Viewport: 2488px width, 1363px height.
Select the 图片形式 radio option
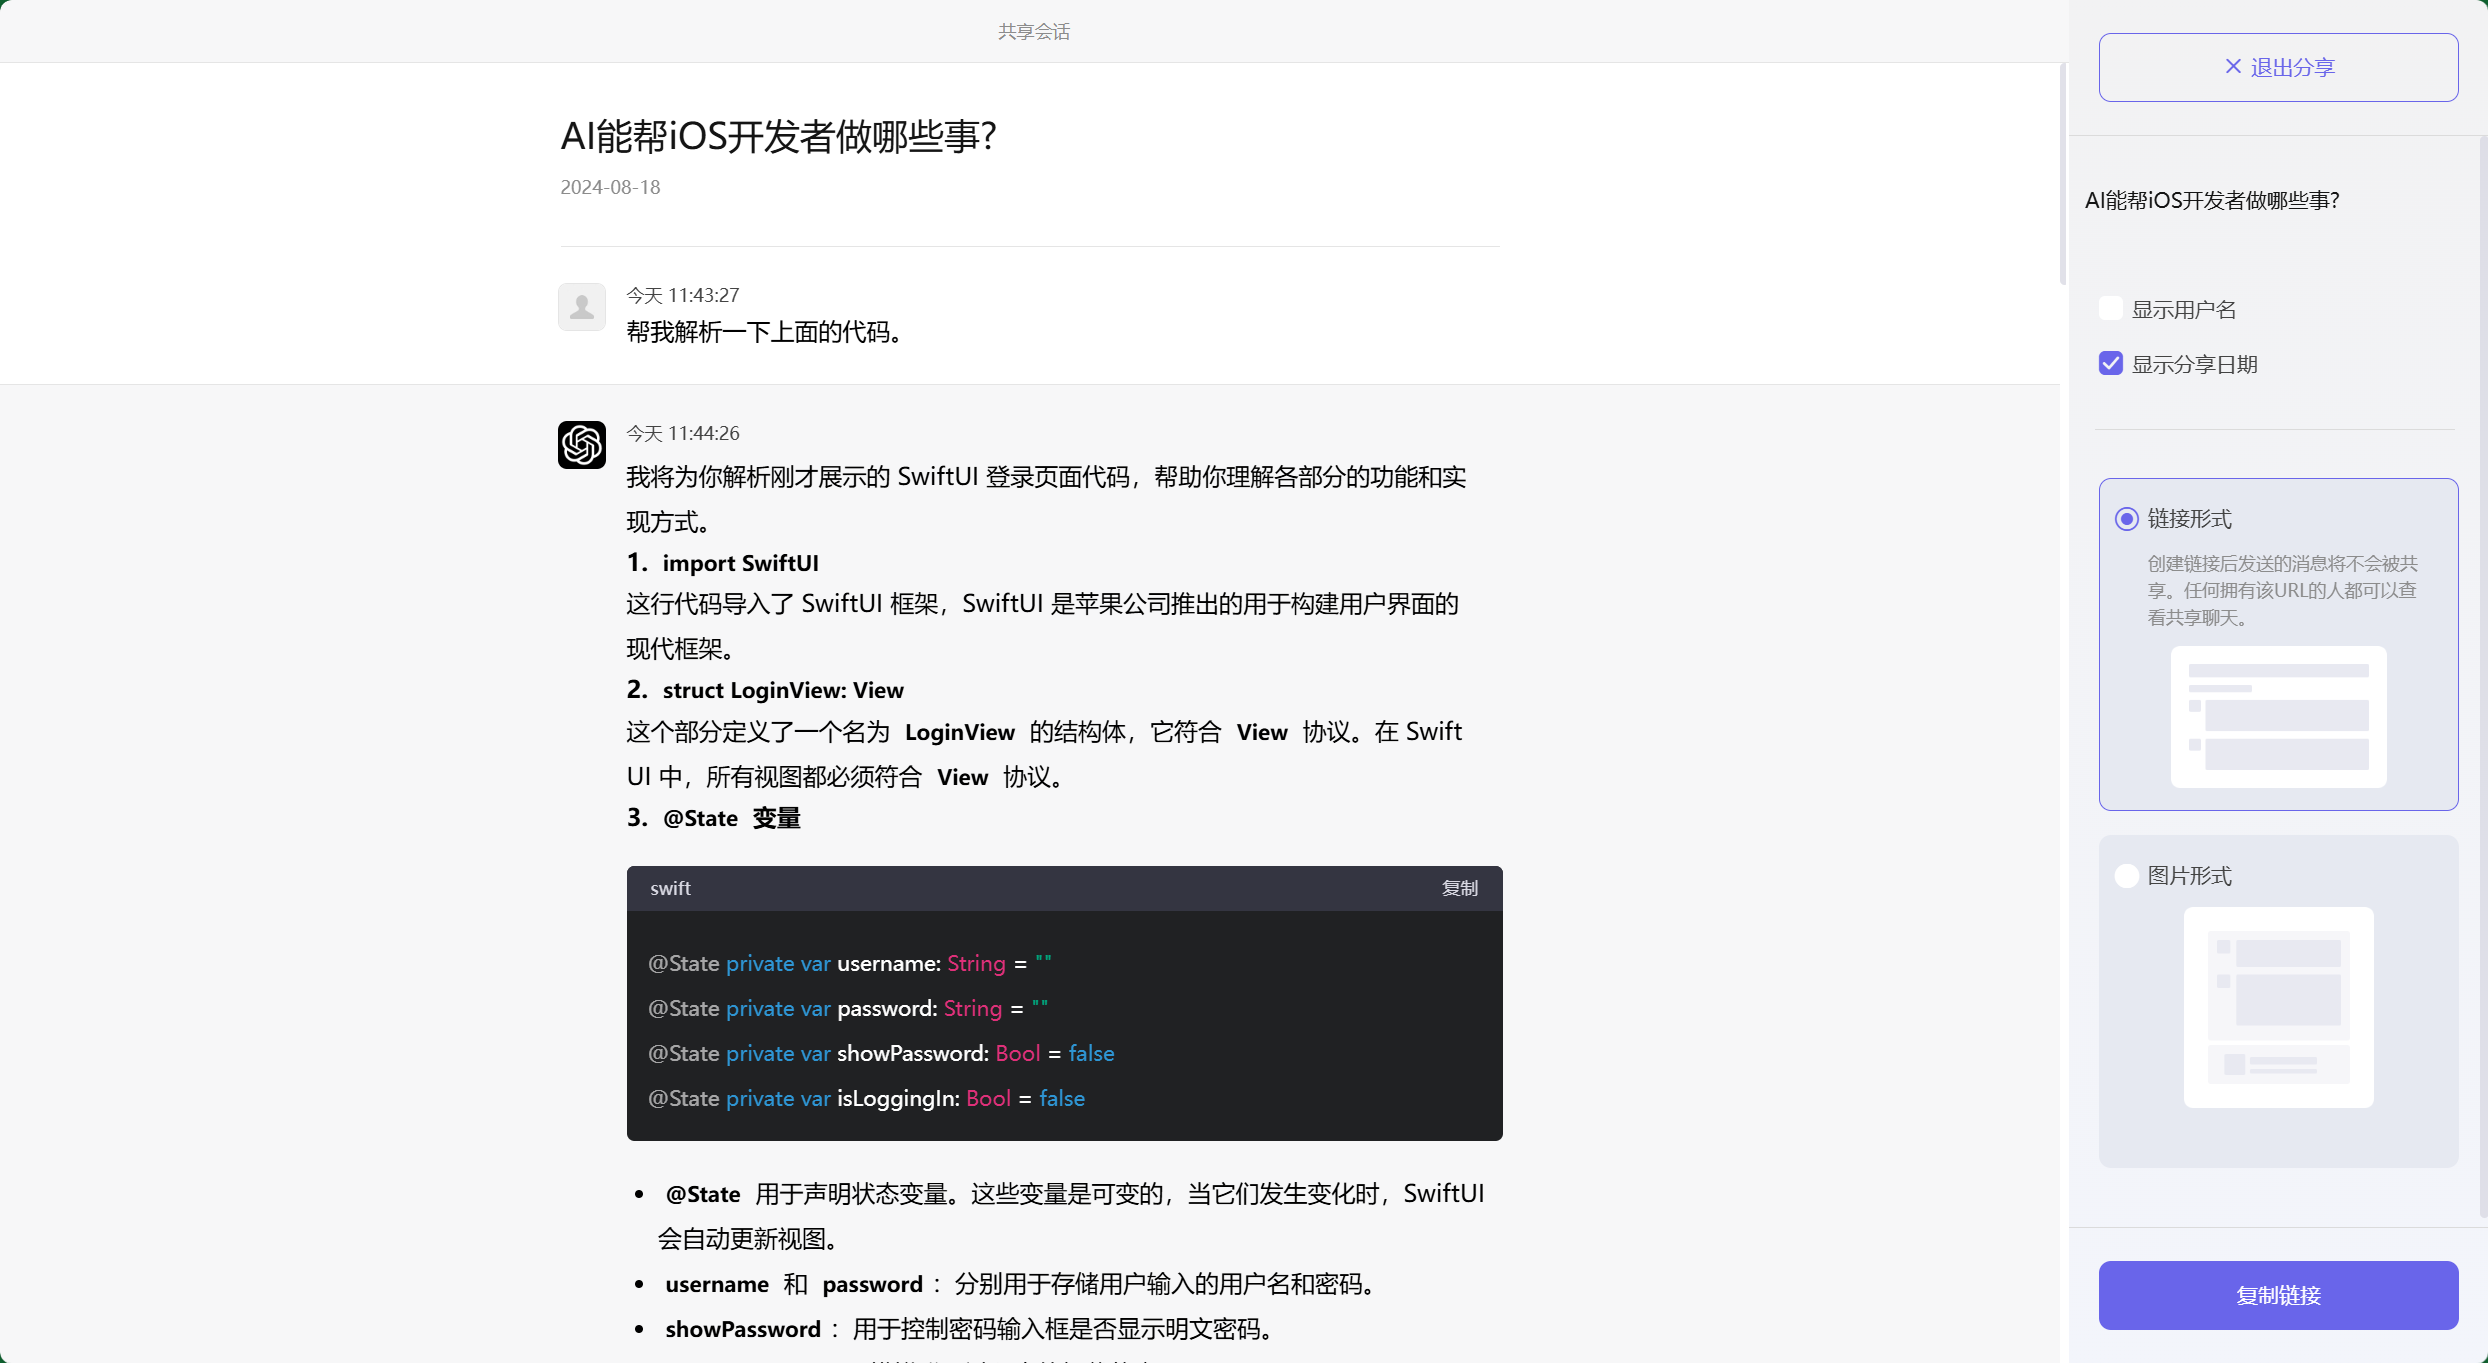pos(2126,875)
